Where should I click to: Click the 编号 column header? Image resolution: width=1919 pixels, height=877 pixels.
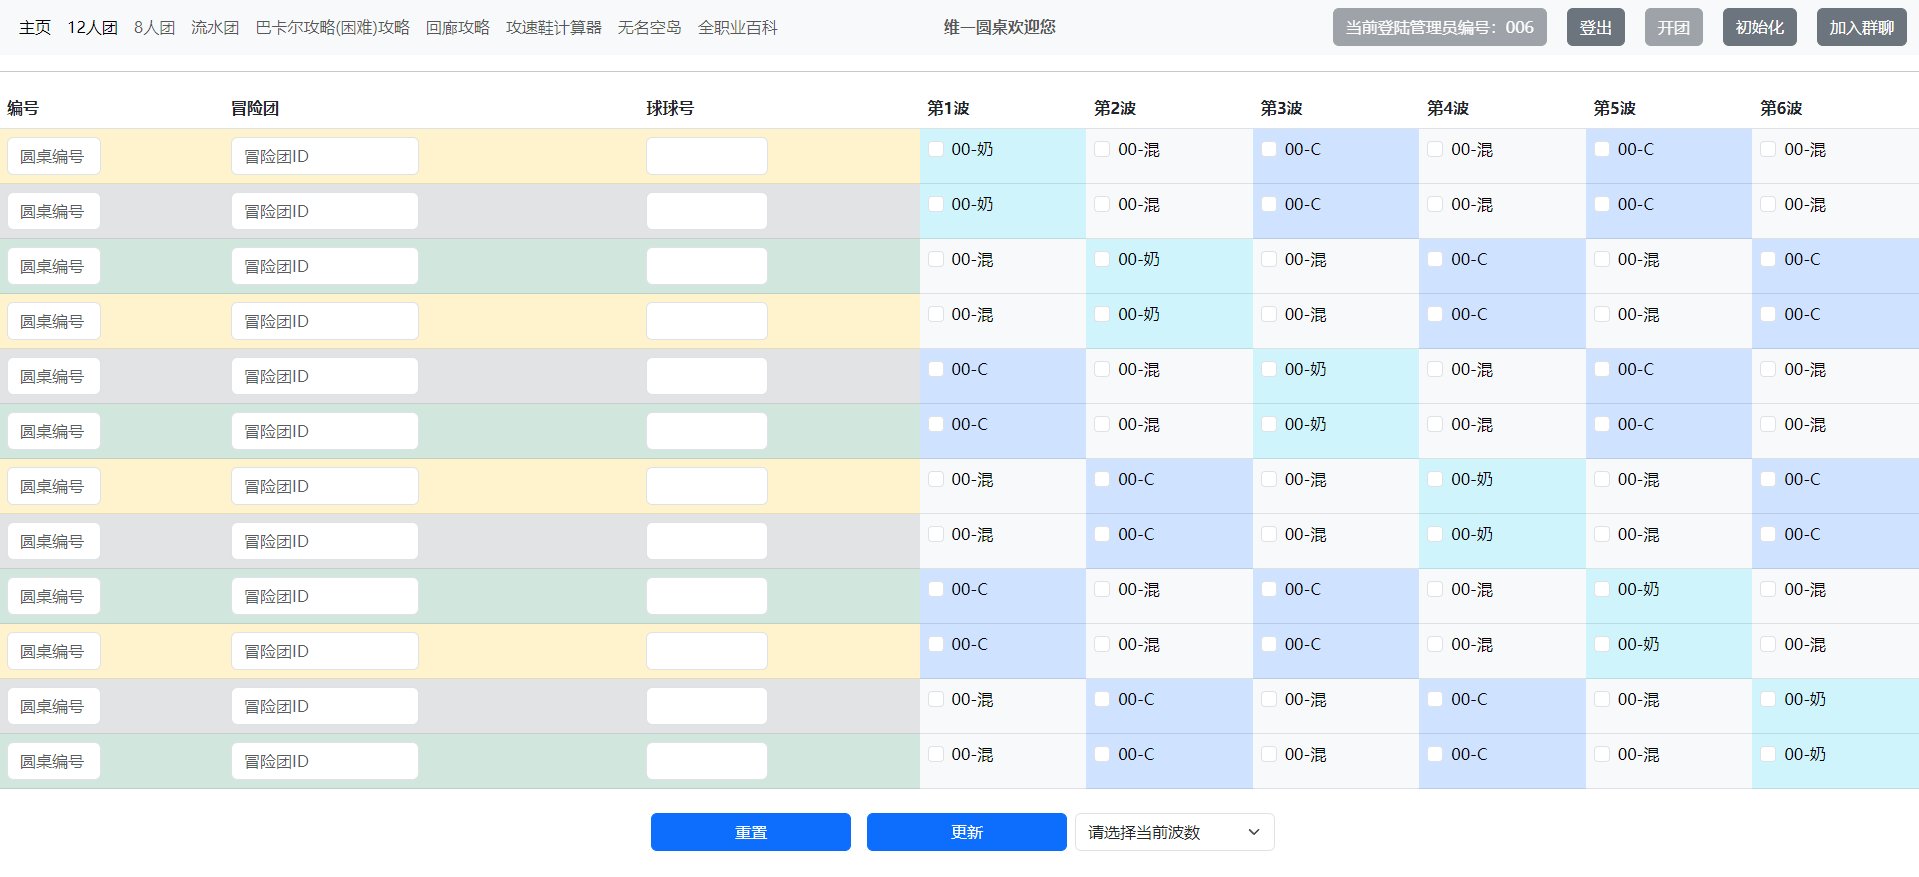(x=23, y=108)
